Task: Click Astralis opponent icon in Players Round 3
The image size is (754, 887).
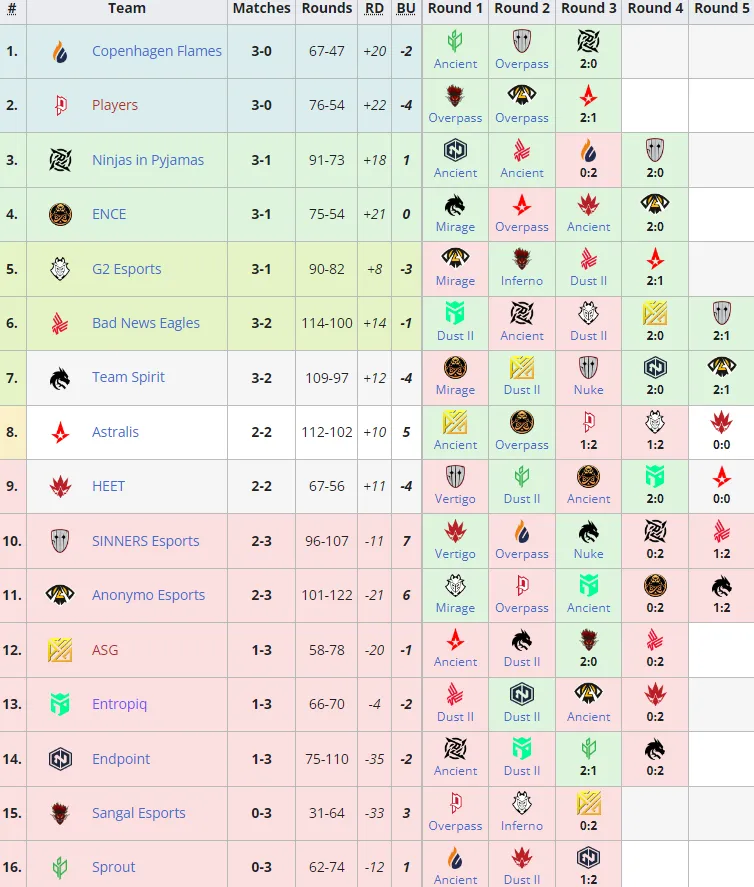Action: (588, 95)
